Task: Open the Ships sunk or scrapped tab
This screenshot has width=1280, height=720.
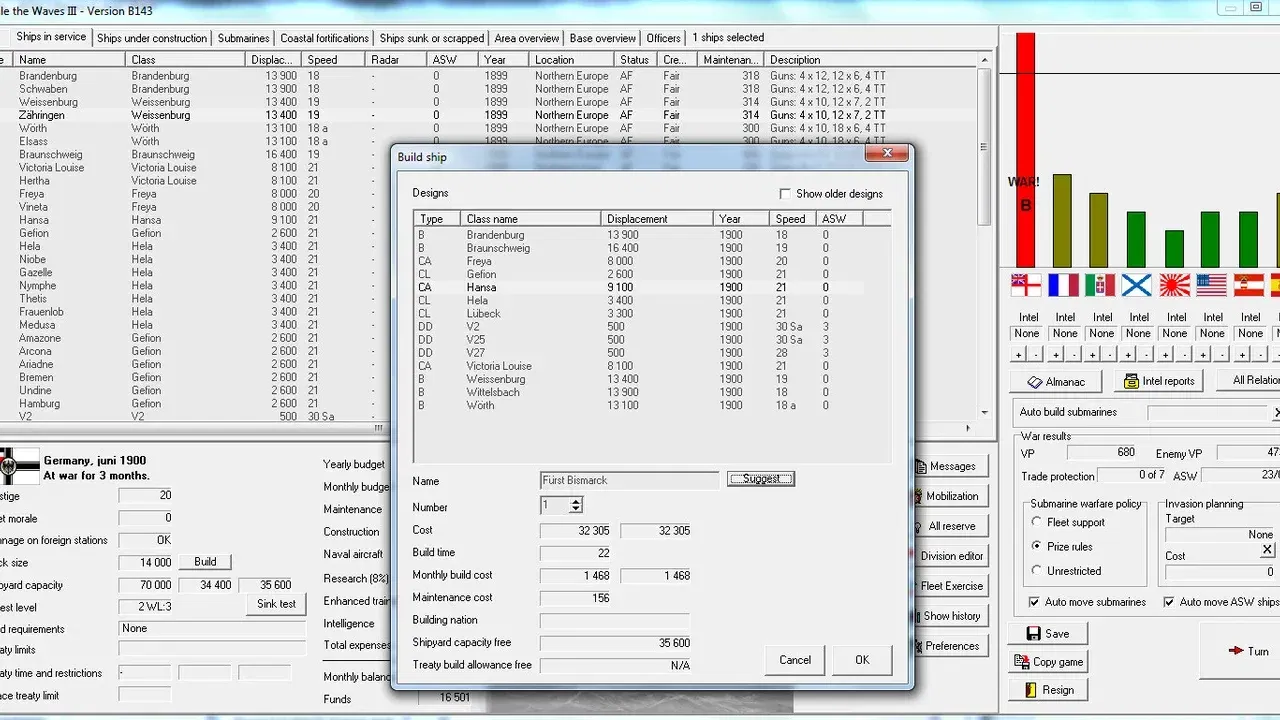Action: (x=432, y=37)
